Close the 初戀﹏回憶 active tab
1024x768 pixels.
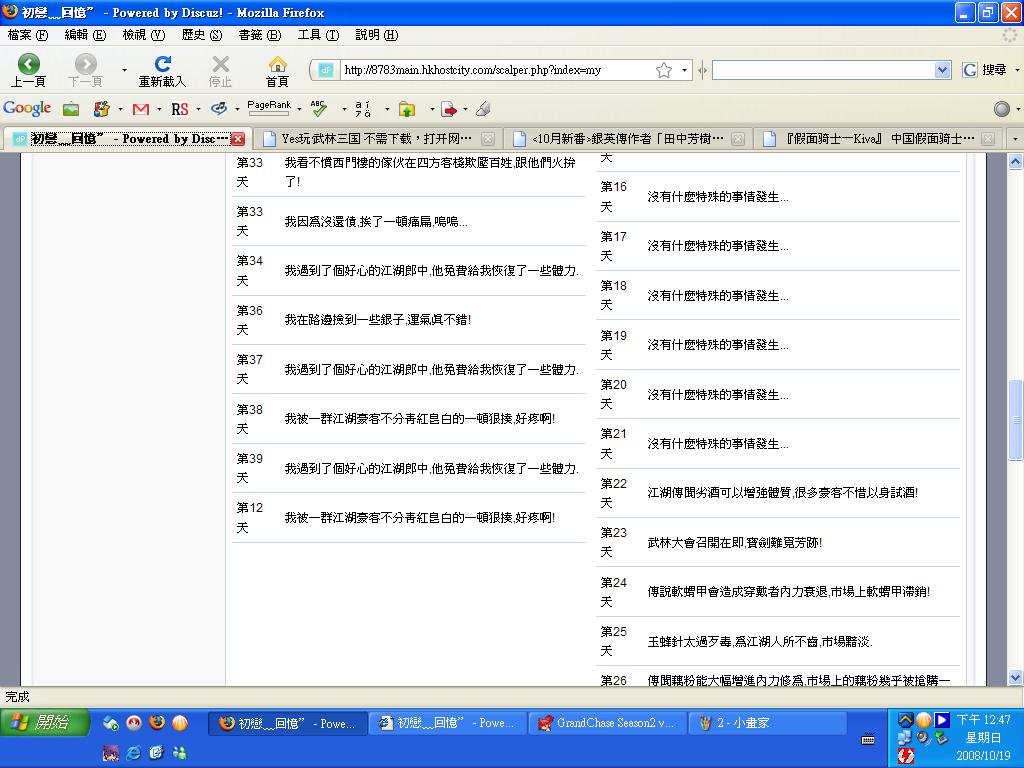point(238,138)
